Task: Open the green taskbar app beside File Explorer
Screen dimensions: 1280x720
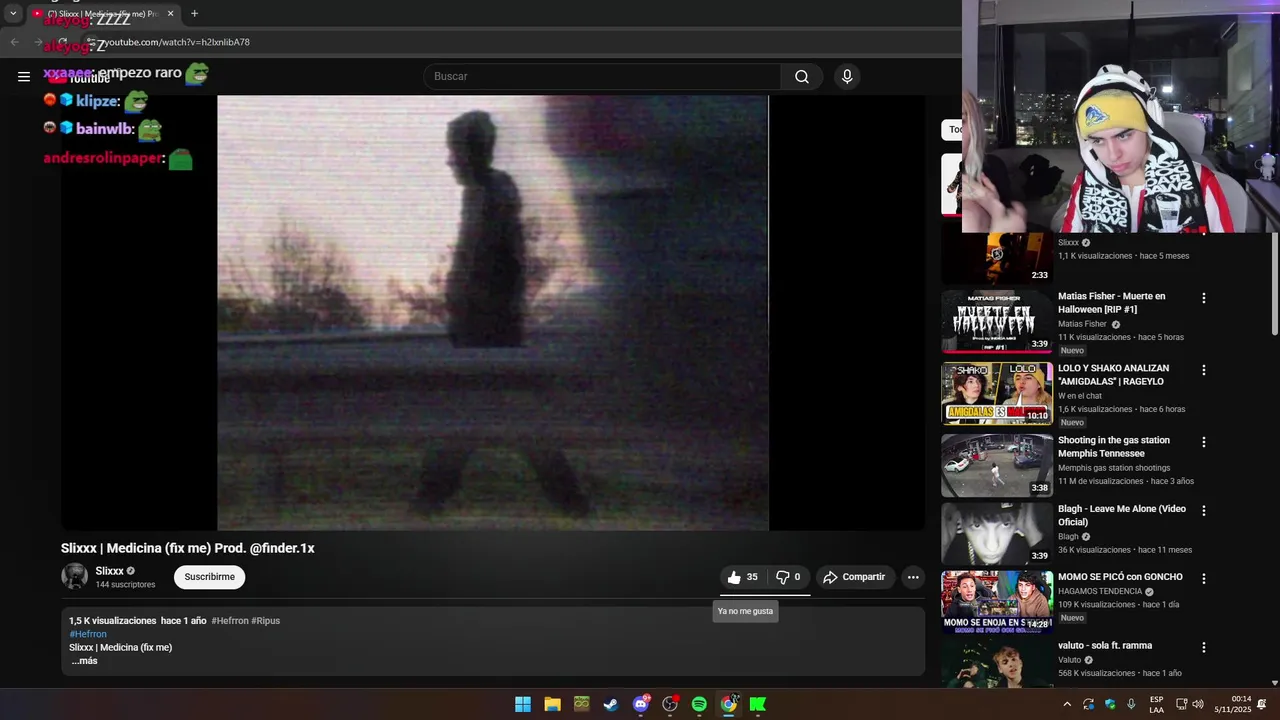Action: pos(582,705)
